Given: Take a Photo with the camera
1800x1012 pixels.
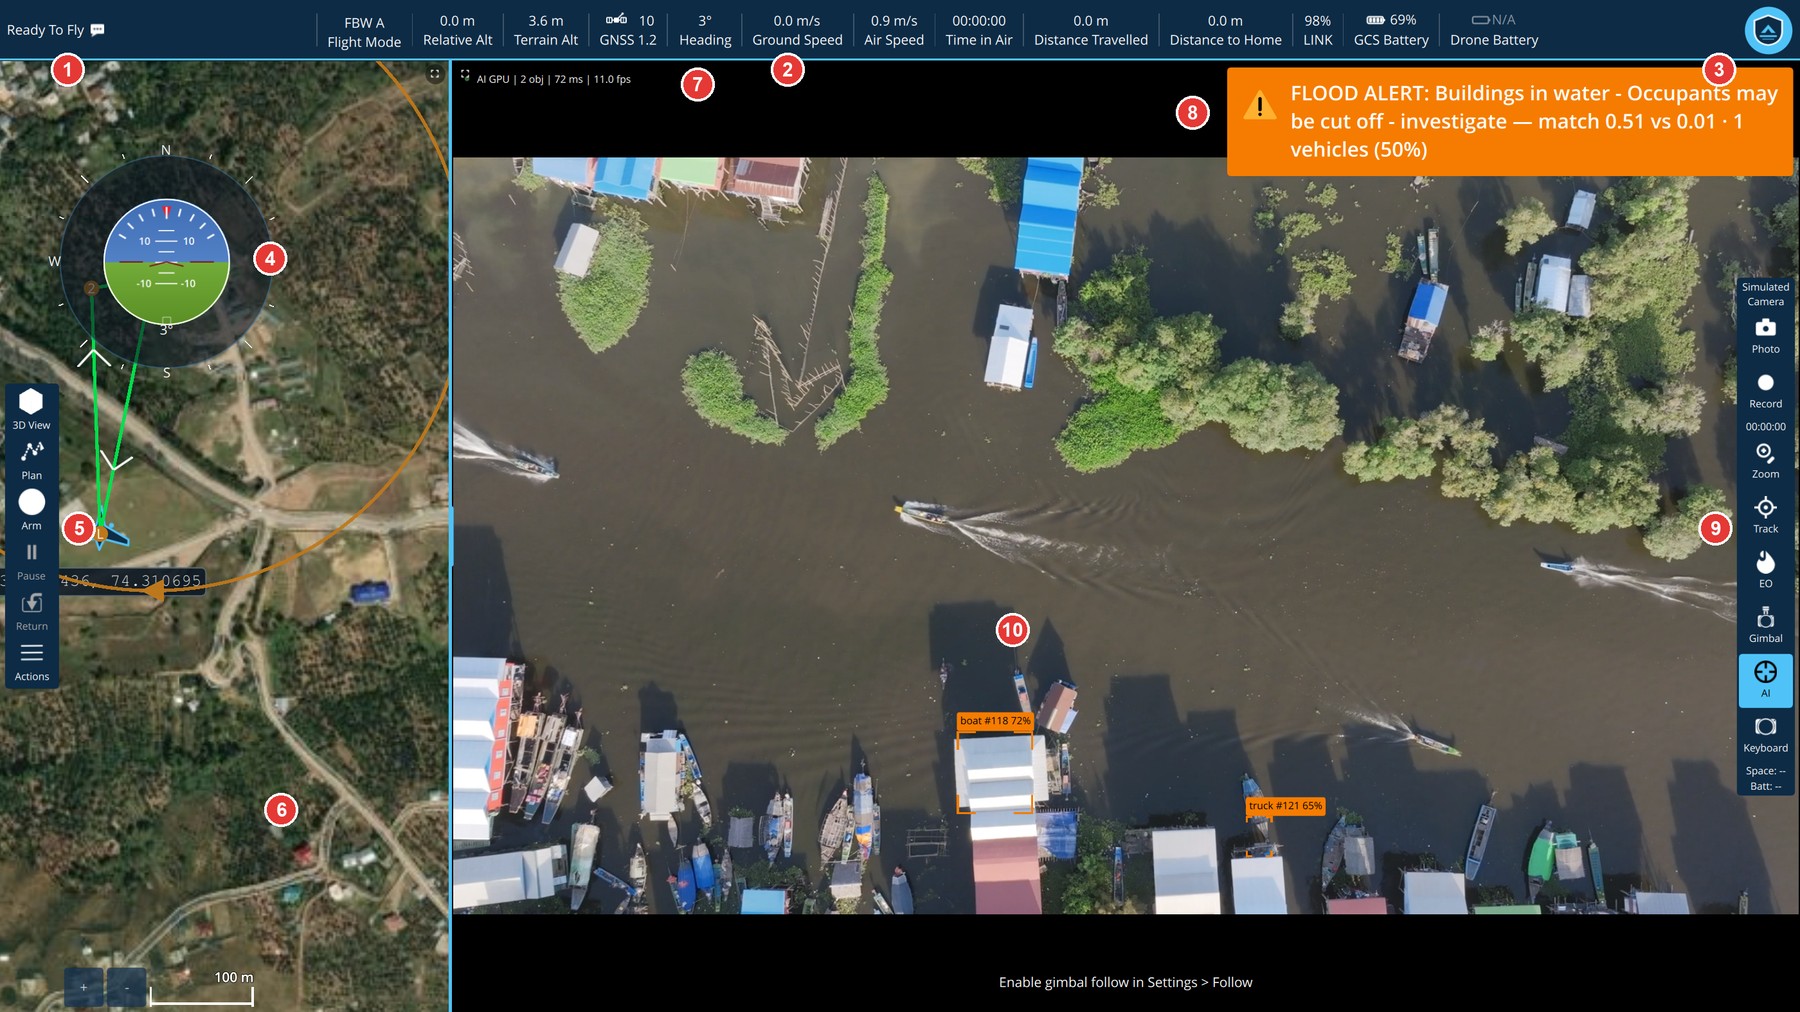Looking at the screenshot, I should coord(1765,335).
